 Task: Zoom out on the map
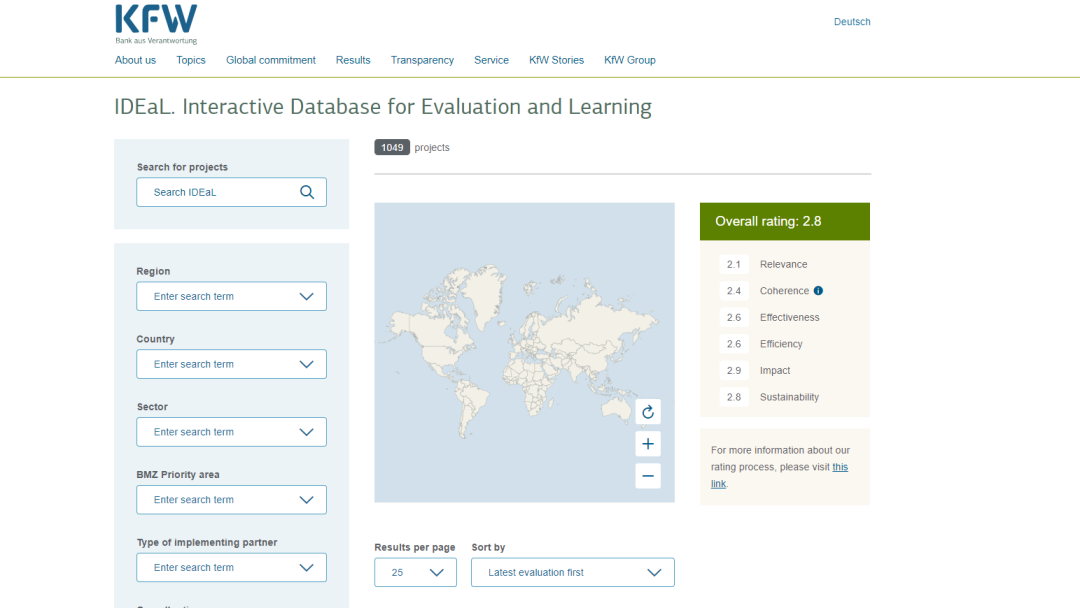coord(647,476)
